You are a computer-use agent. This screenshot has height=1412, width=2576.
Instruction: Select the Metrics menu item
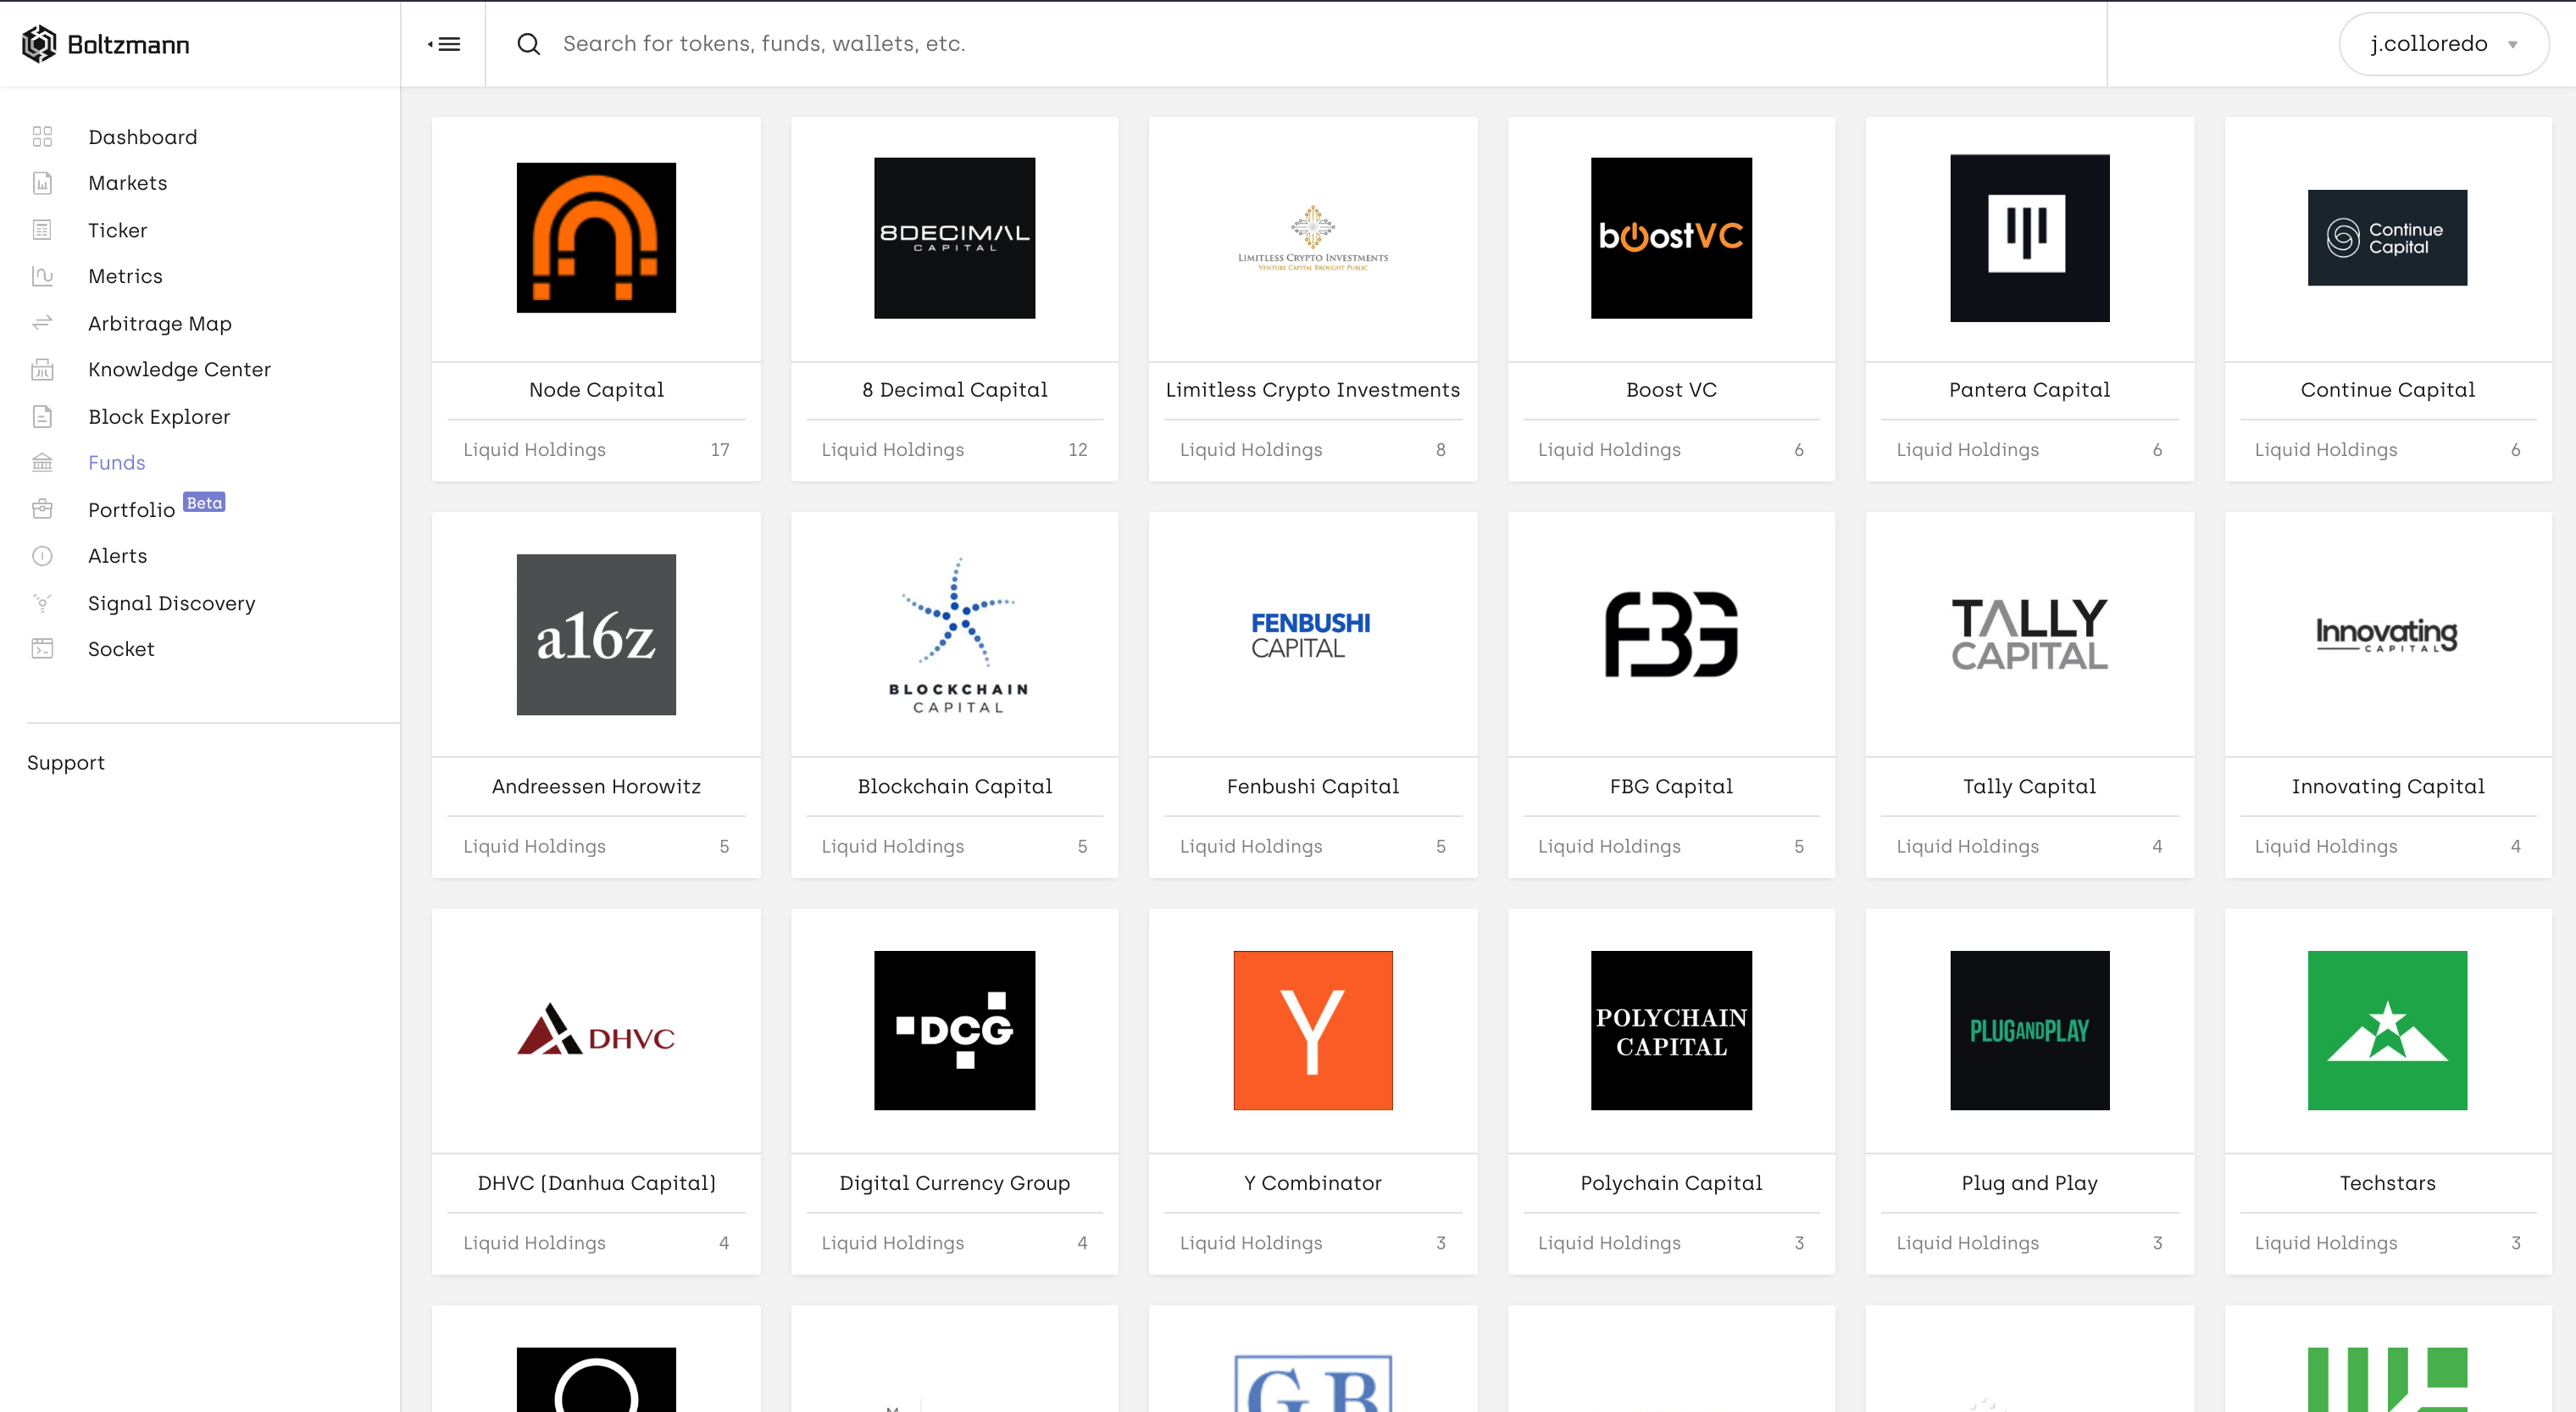125,276
